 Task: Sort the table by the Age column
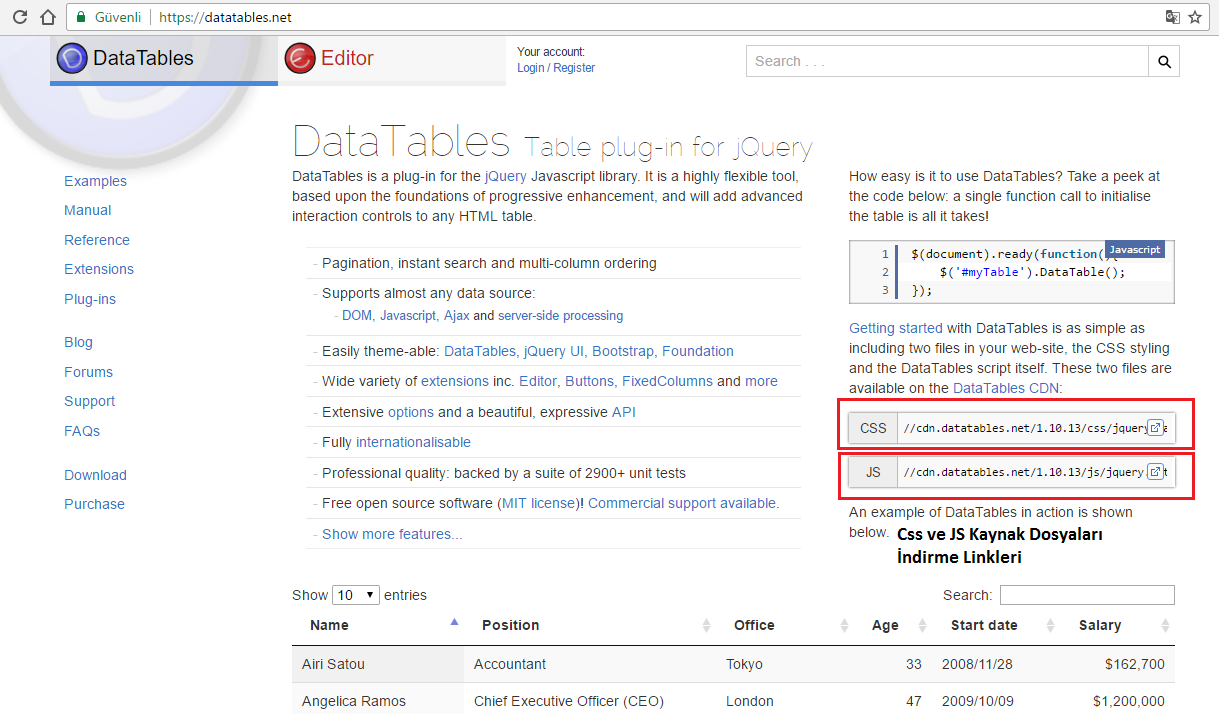885,624
